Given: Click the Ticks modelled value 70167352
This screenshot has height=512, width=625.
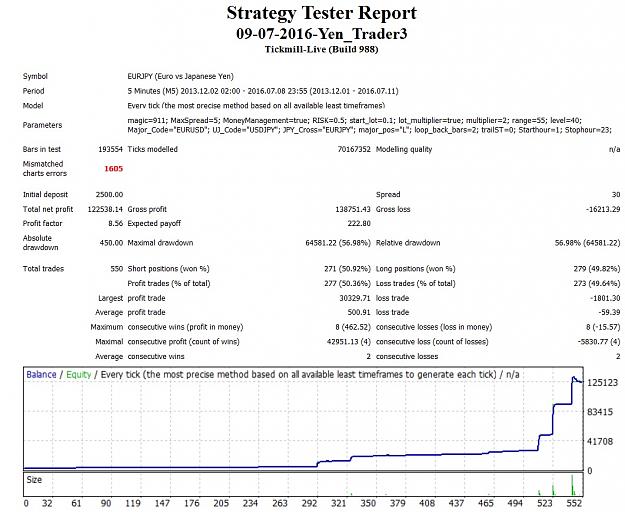Looking at the screenshot, I should click(x=354, y=149).
